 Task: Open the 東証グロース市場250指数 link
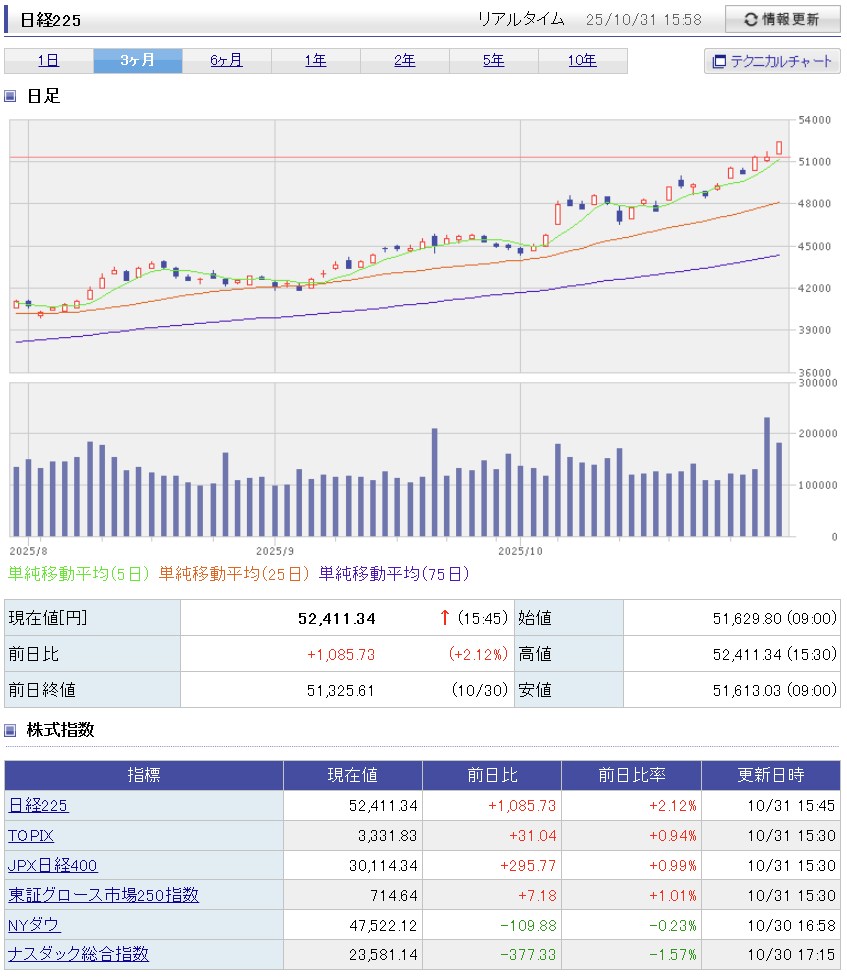pos(104,895)
